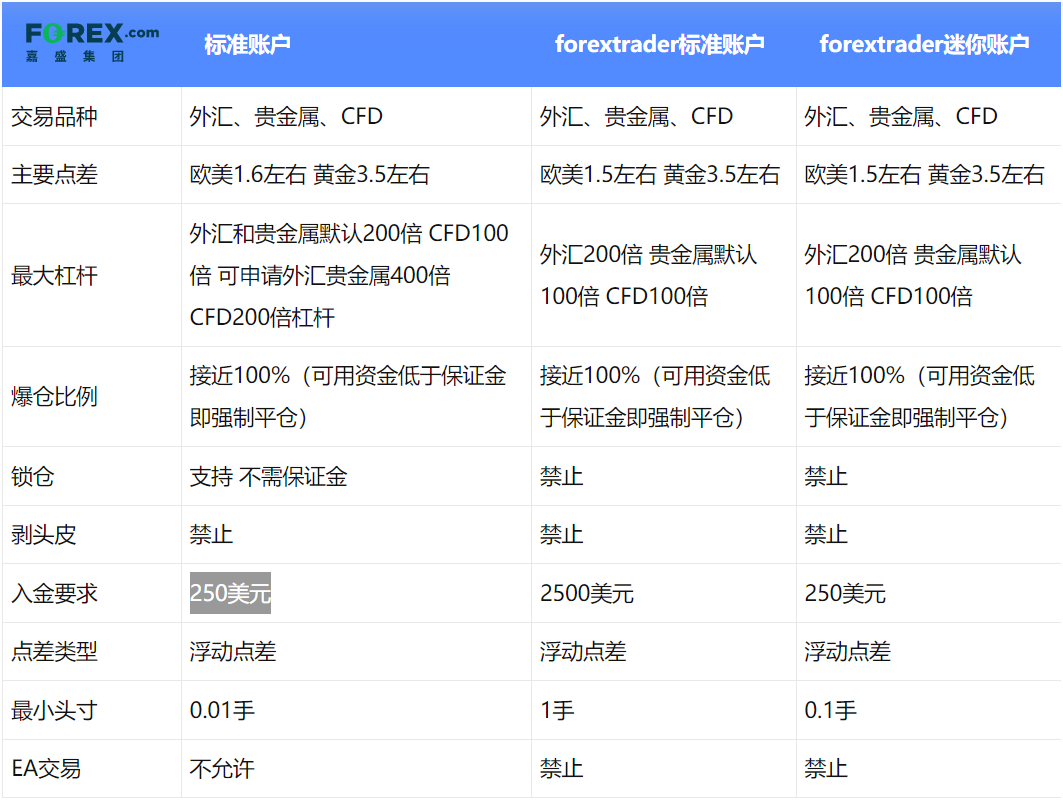Image resolution: width=1063 pixels, height=807 pixels.
Task: Click 禁止 in 剥头皮 row under 标准账户
Action: click(212, 535)
